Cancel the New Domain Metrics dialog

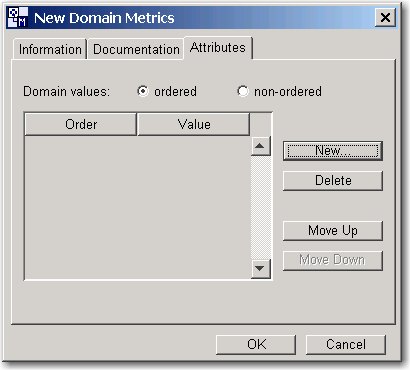(346, 345)
